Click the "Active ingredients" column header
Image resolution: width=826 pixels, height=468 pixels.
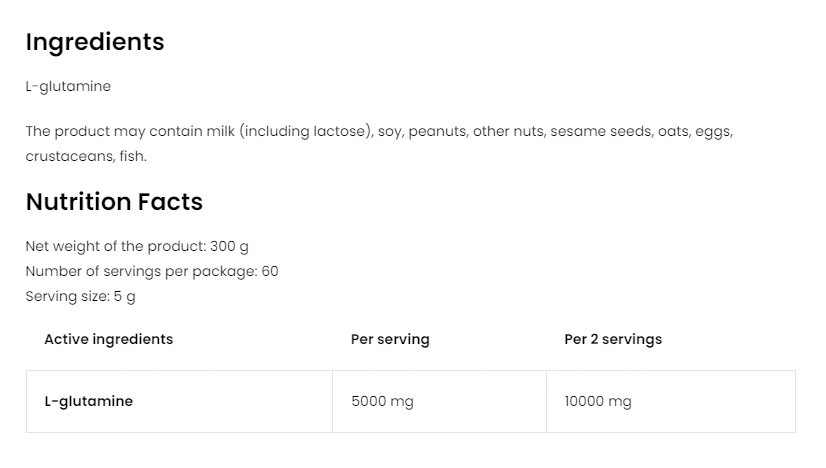click(109, 339)
